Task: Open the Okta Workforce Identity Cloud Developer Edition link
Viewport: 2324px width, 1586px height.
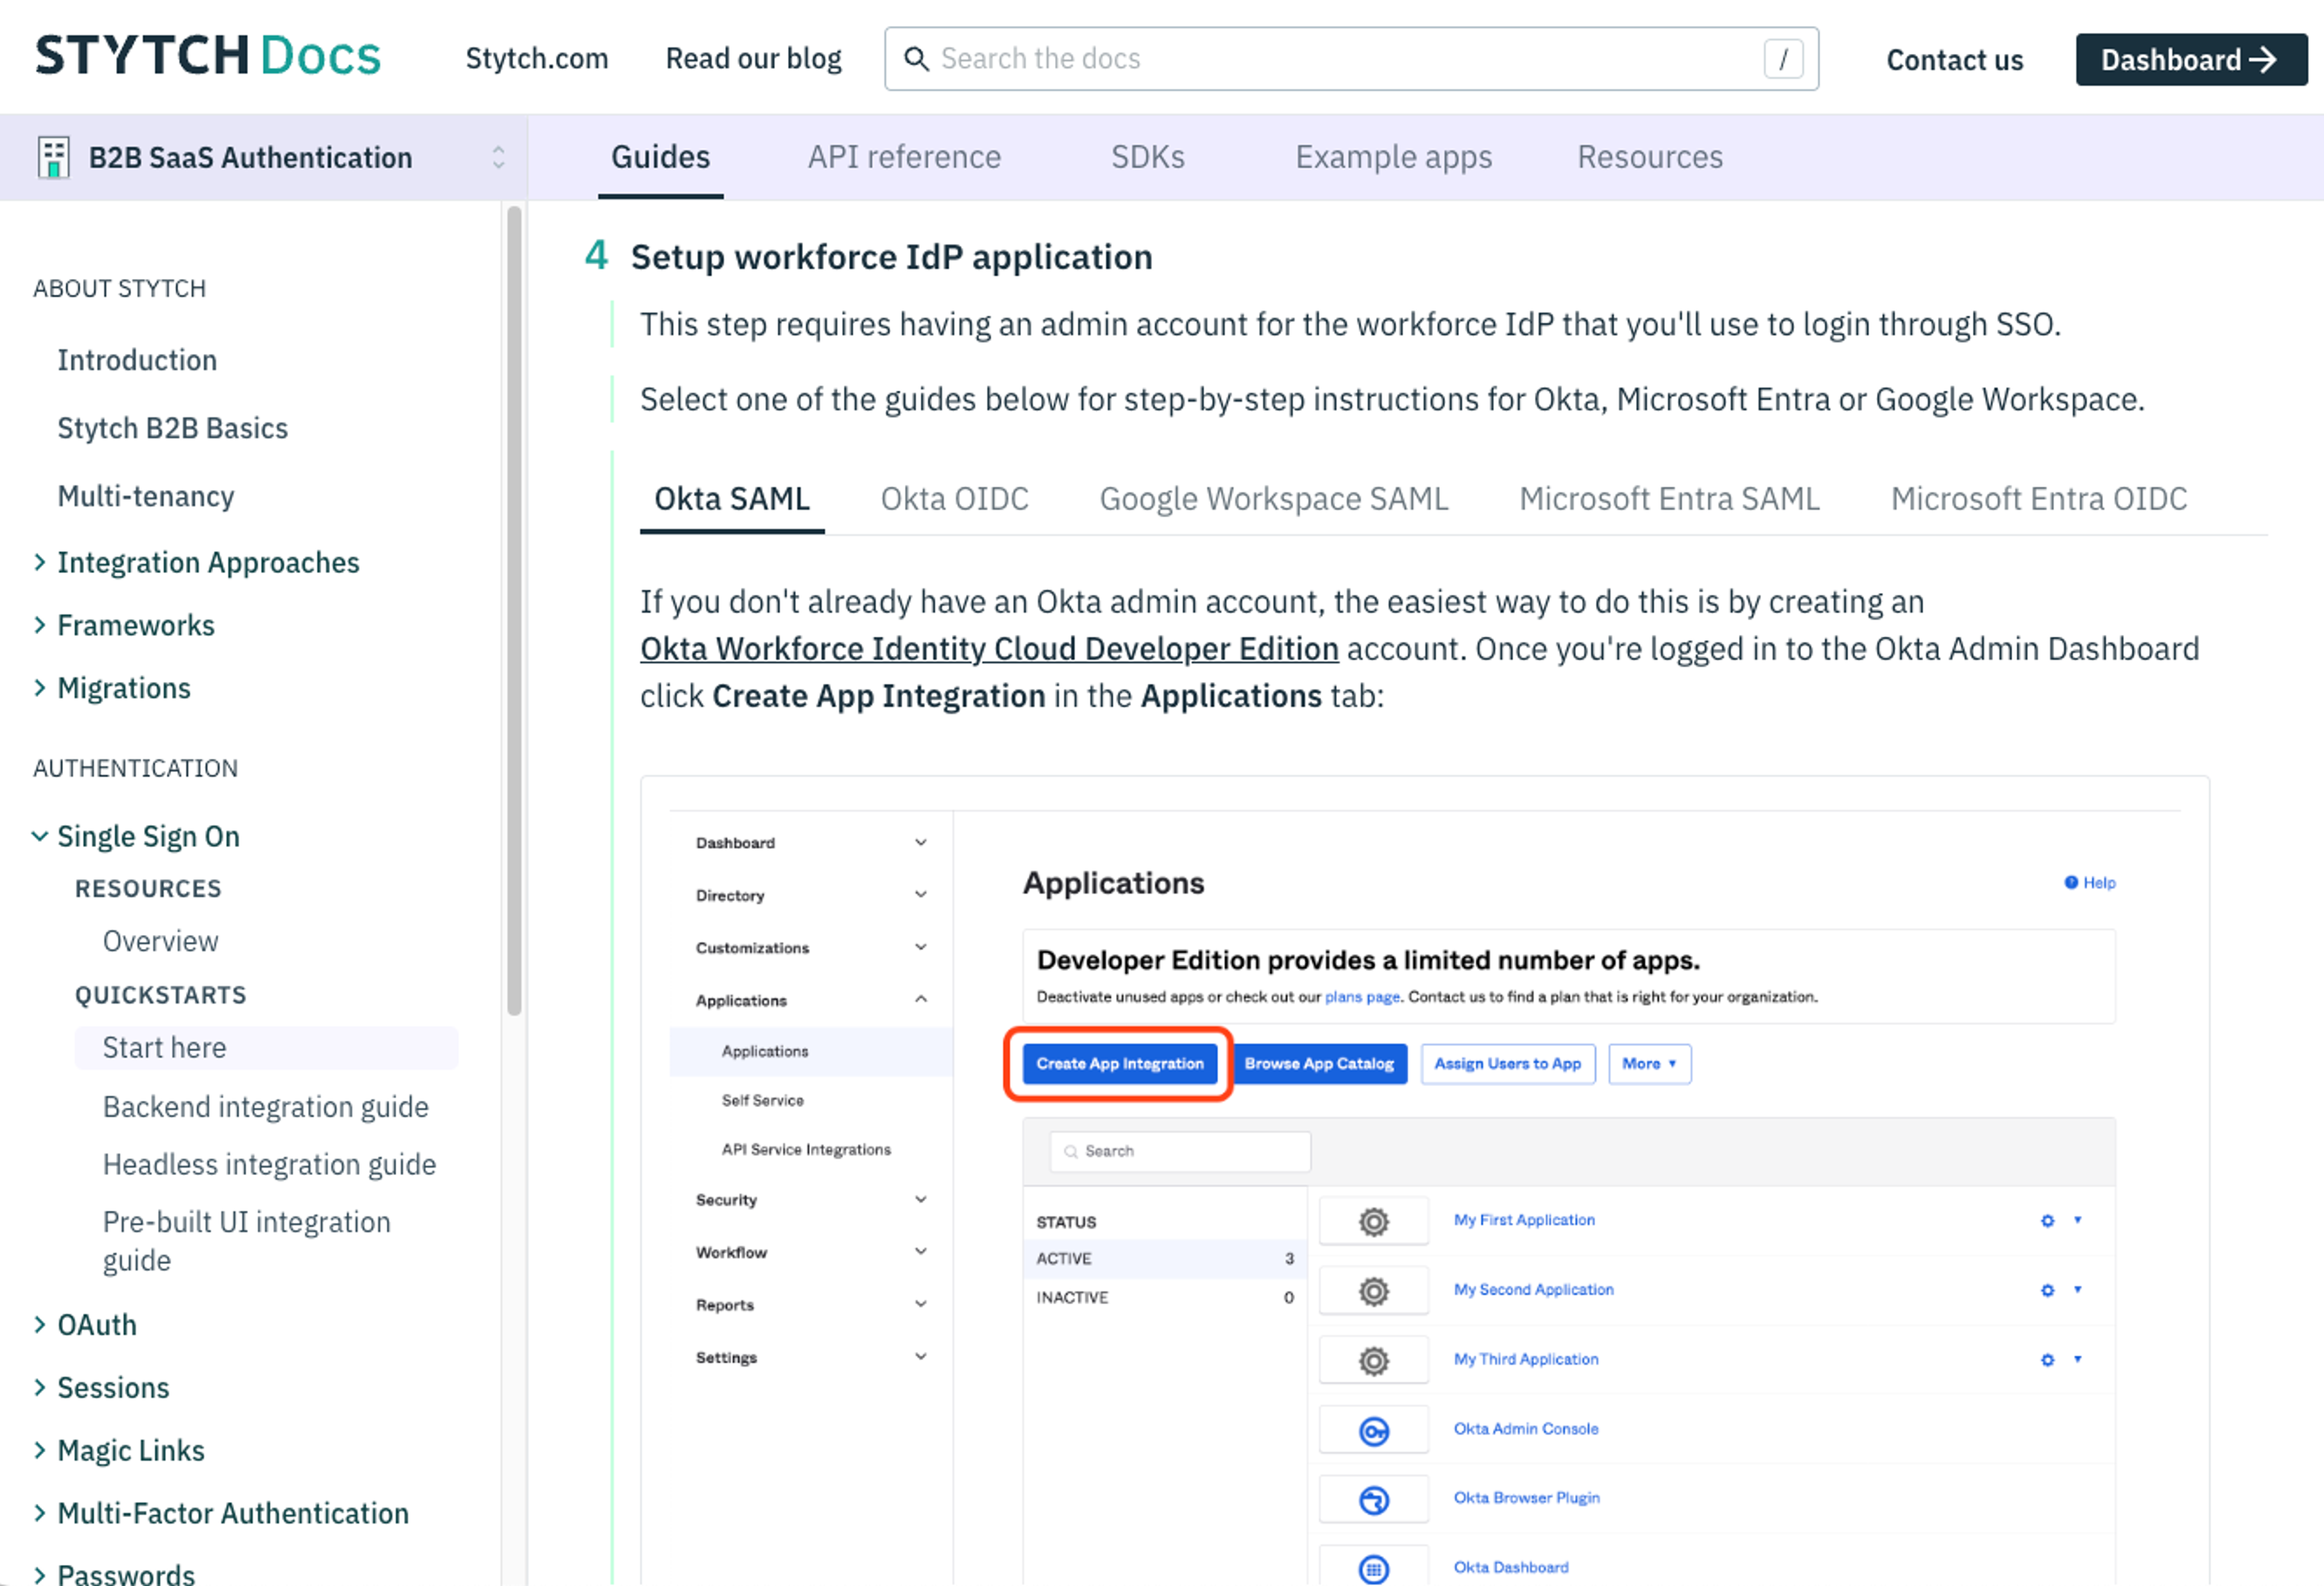Action: coord(988,648)
